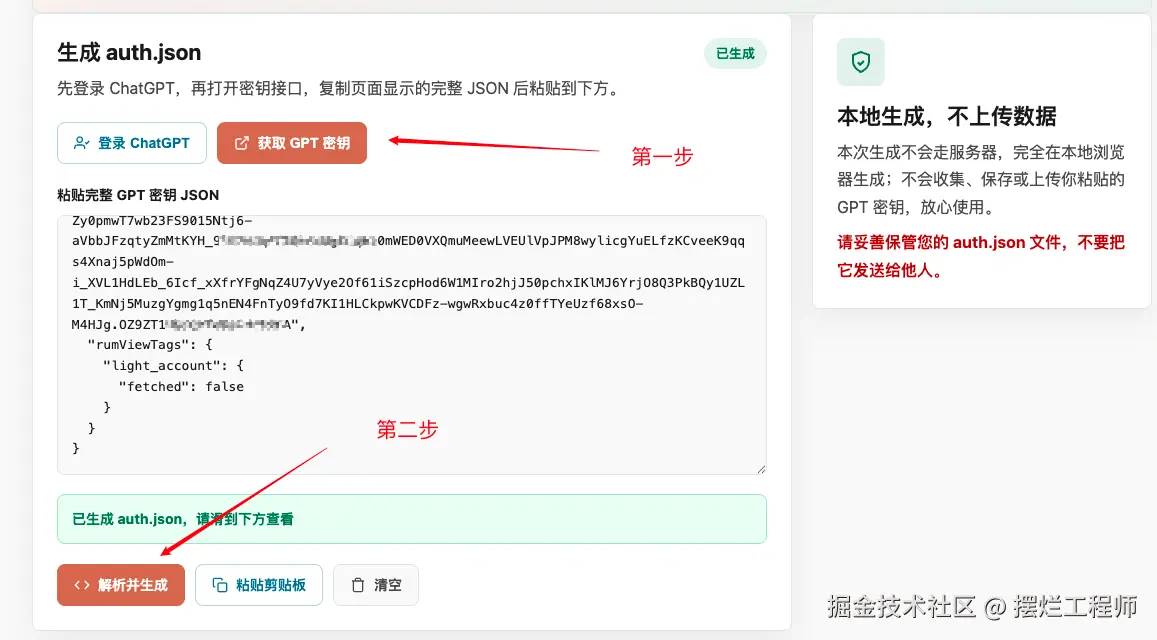Click the 本地生成，不上传数据 heading

[947, 116]
